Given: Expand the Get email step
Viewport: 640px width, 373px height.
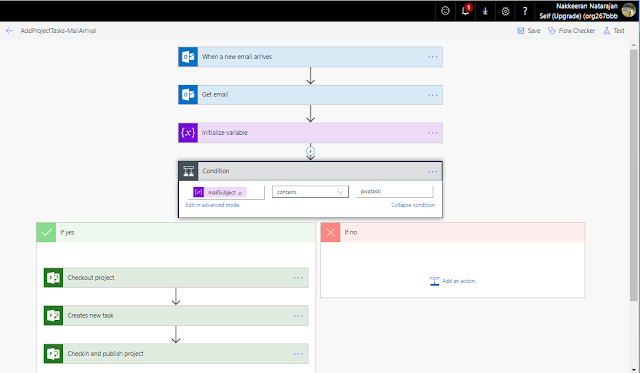Looking at the screenshot, I should pos(310,95).
